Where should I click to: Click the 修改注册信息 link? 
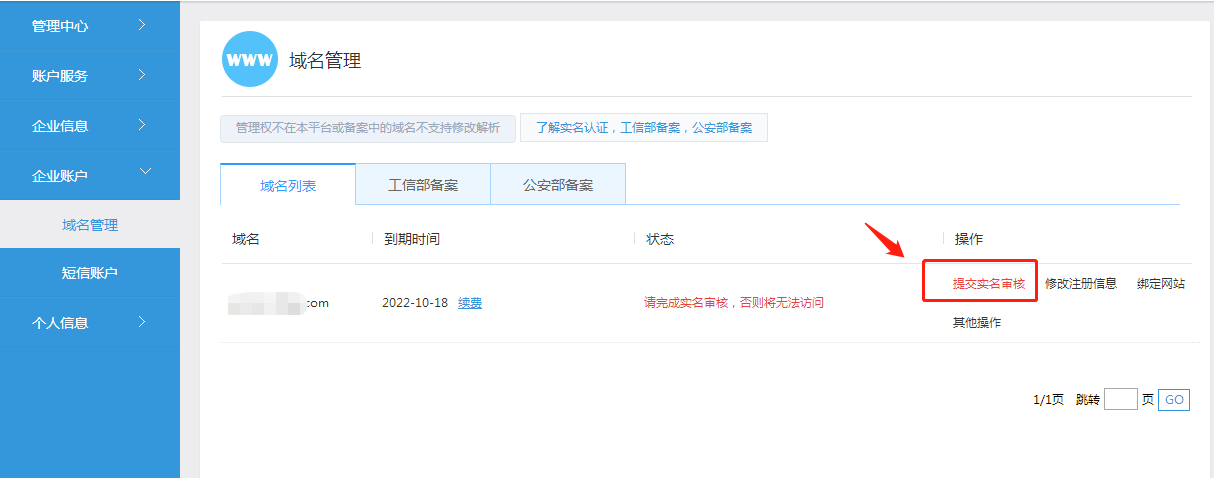tap(1081, 284)
